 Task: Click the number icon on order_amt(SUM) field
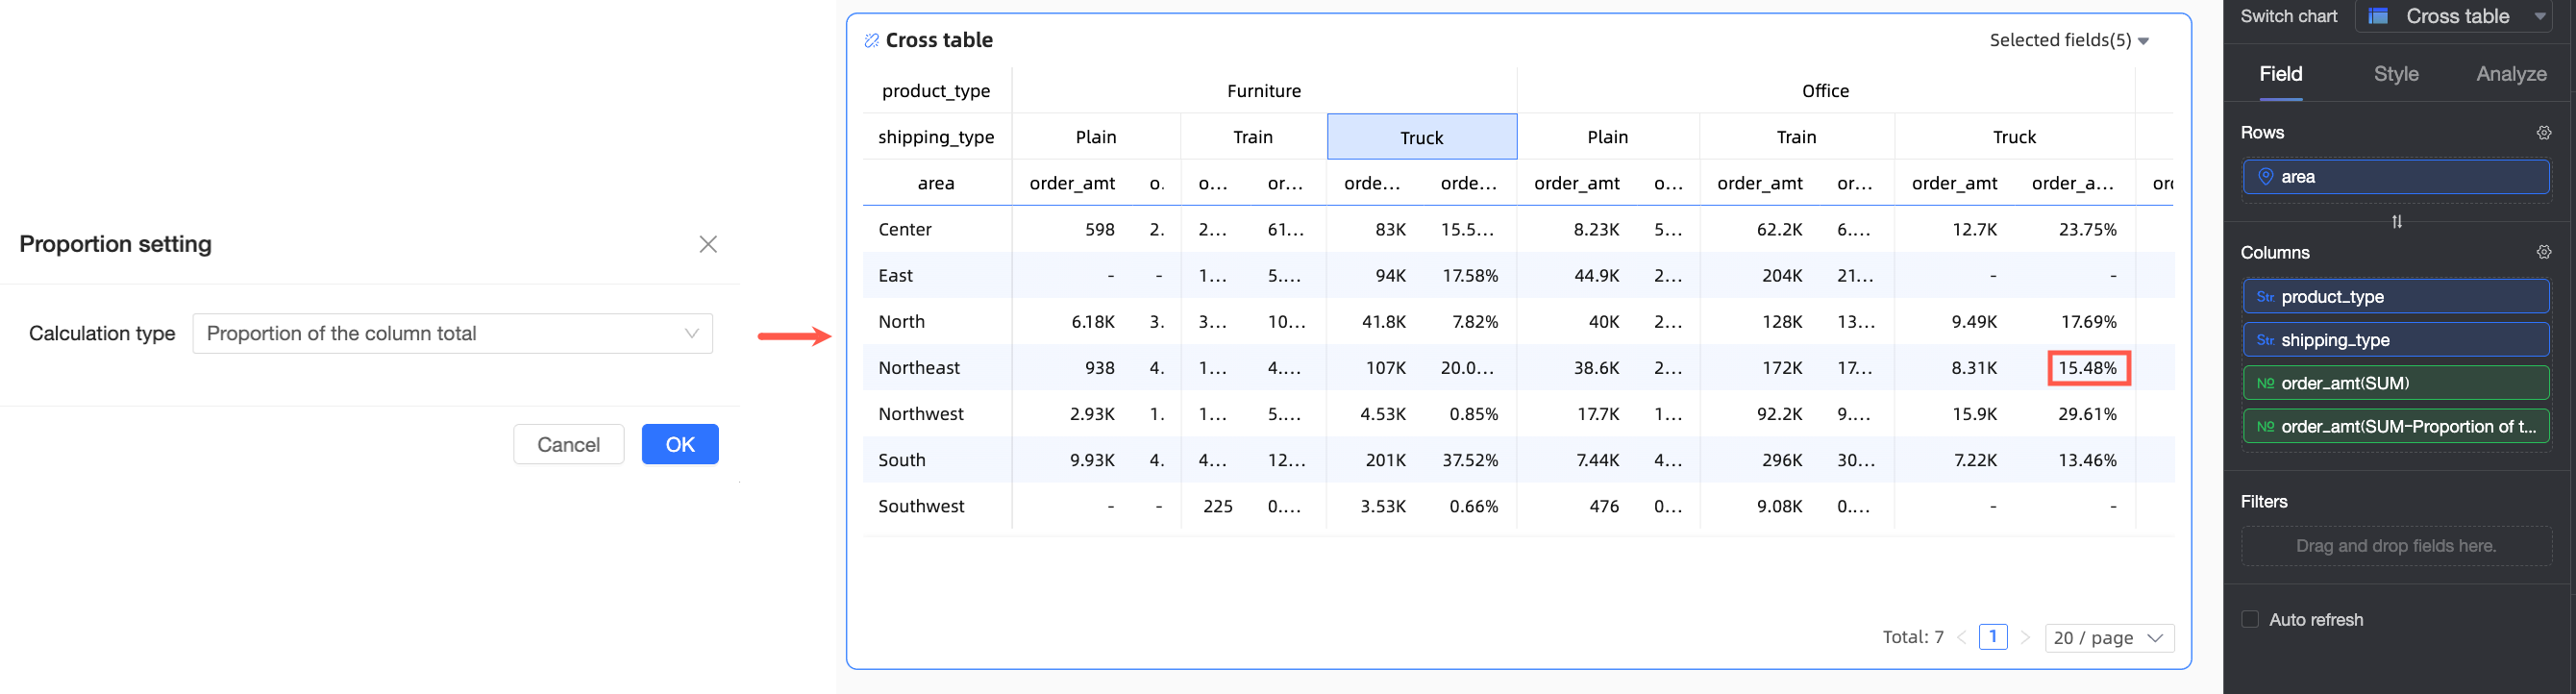2265,383
